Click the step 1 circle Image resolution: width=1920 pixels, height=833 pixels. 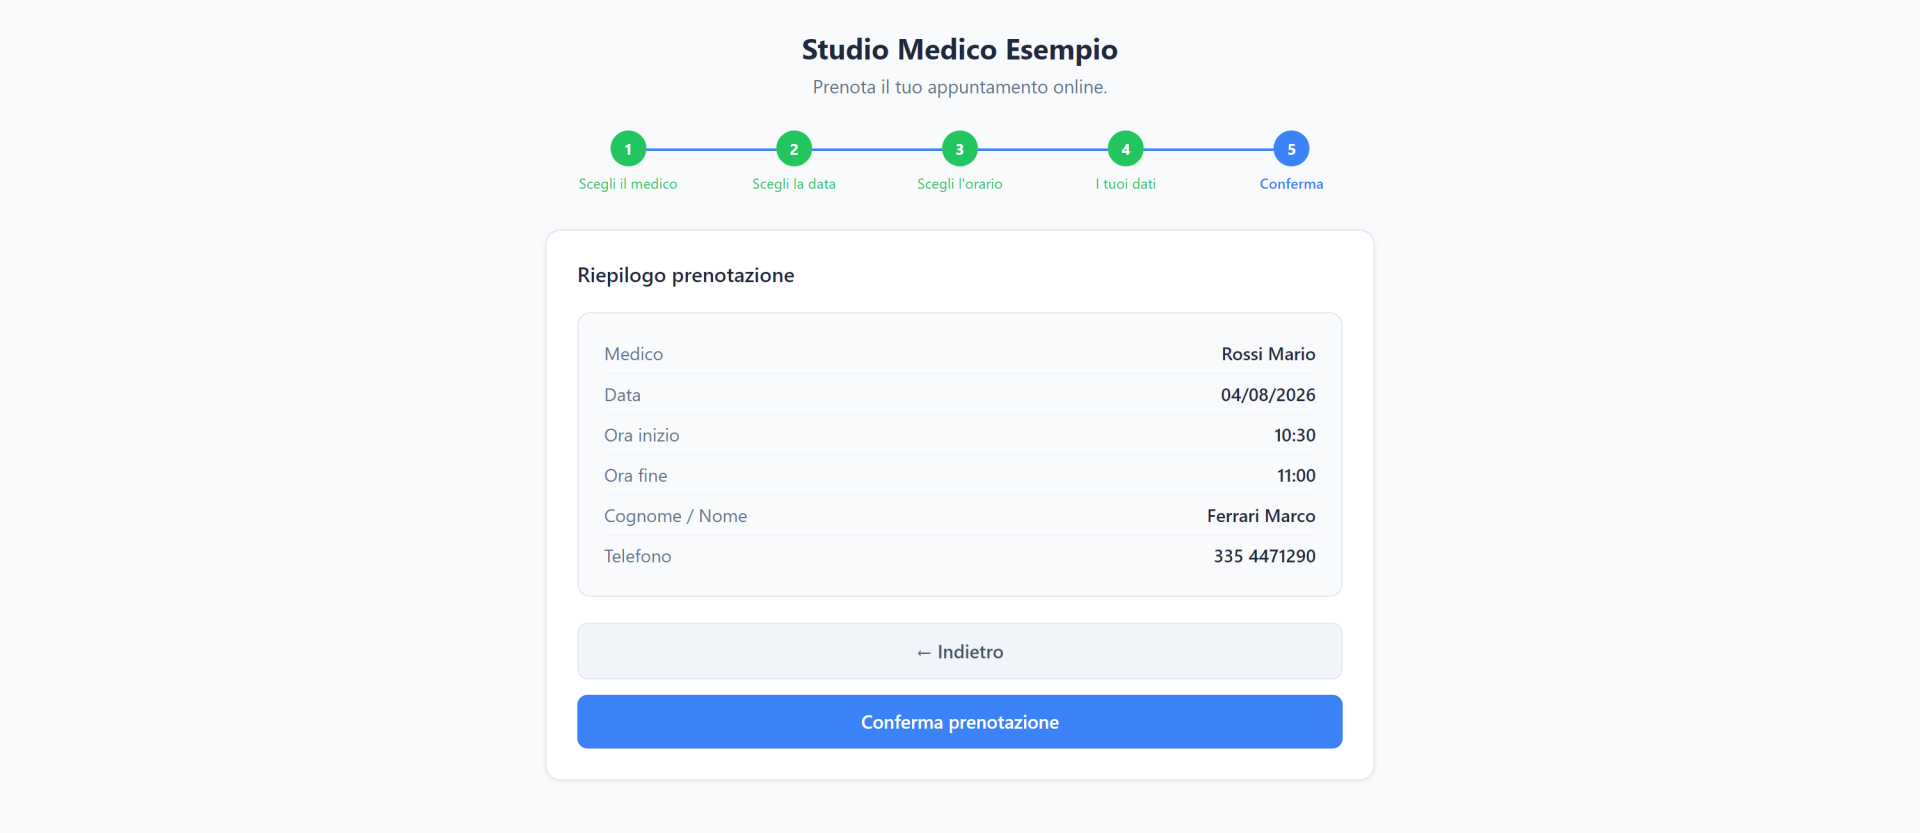pos(628,149)
